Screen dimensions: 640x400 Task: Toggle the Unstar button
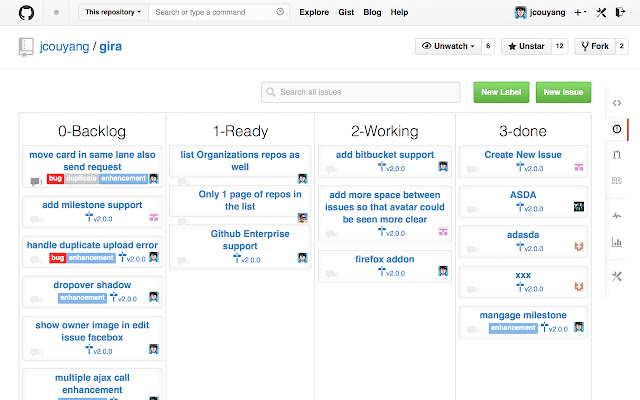pyautogui.click(x=525, y=46)
